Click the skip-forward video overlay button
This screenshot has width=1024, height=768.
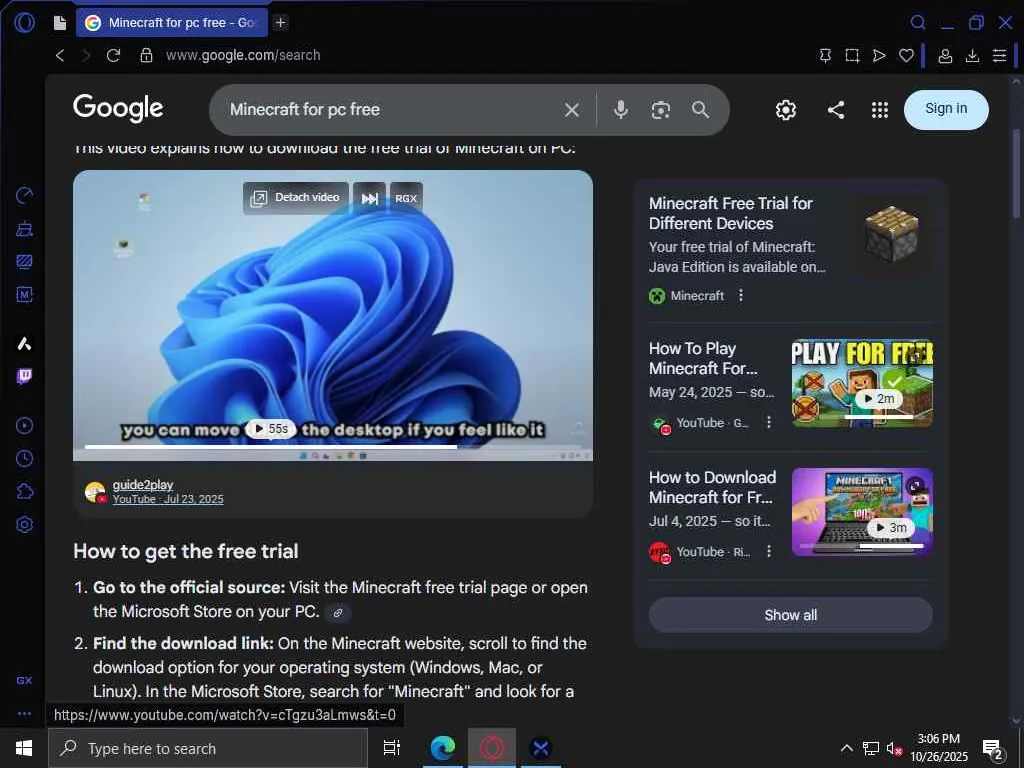(370, 198)
